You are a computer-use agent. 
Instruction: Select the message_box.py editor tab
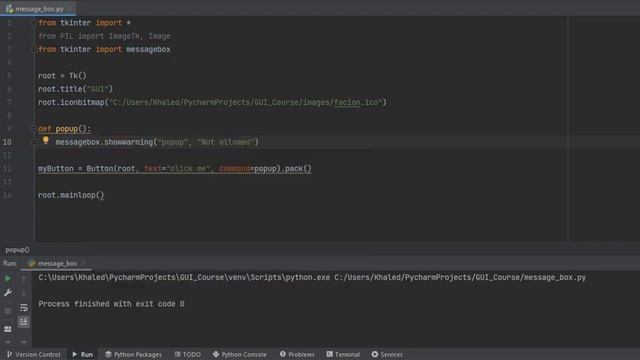point(38,9)
